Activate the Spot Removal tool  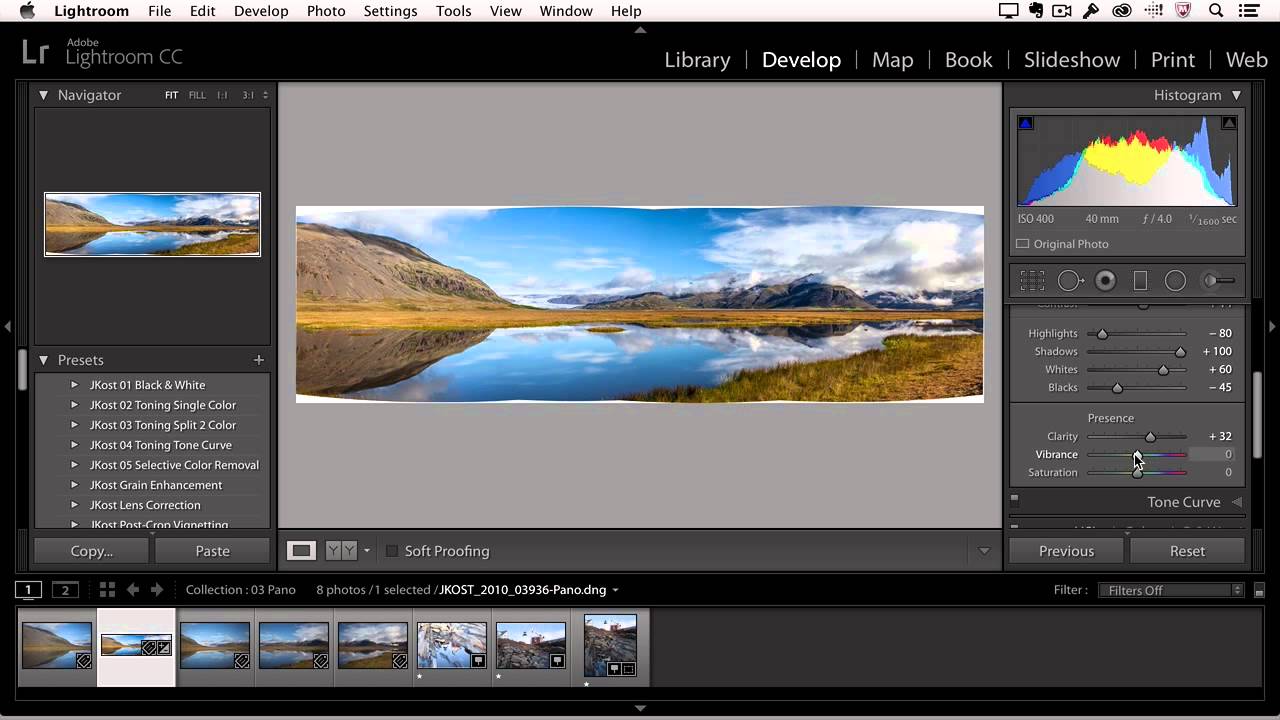point(1069,281)
